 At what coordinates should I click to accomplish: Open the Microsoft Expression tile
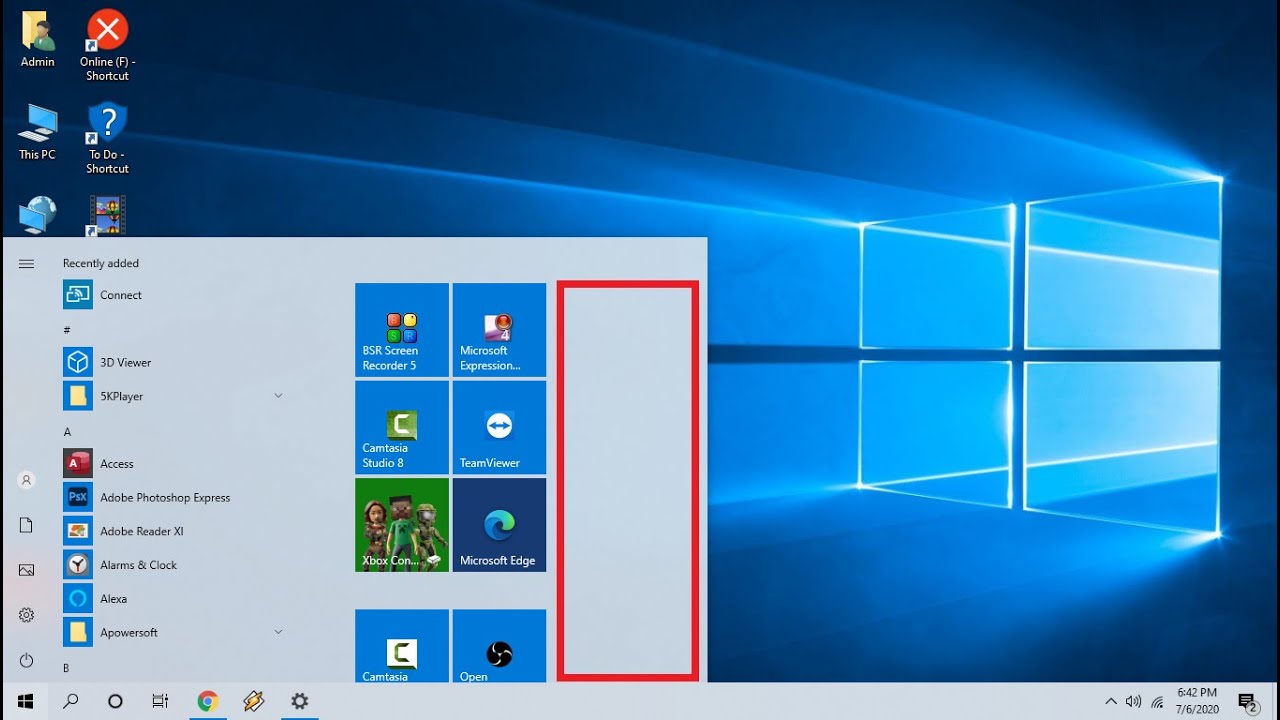tap(499, 330)
